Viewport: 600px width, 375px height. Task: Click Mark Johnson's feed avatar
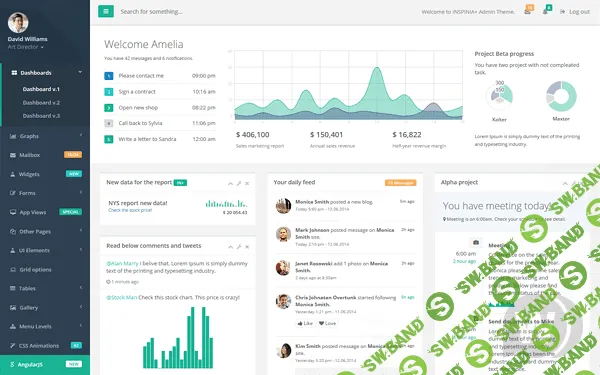(x=283, y=234)
